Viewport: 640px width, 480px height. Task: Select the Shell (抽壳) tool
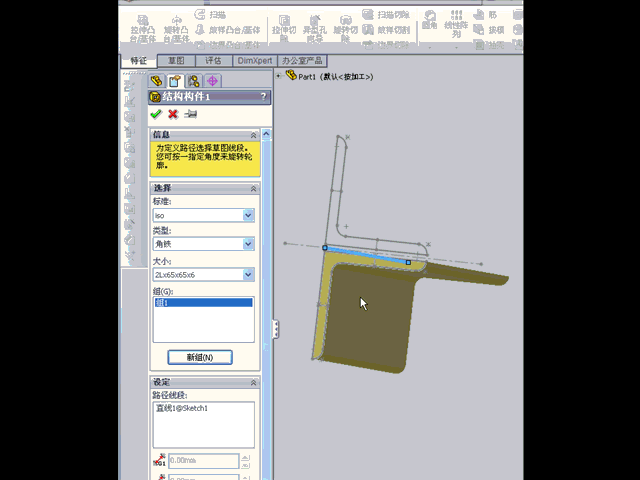tap(489, 45)
